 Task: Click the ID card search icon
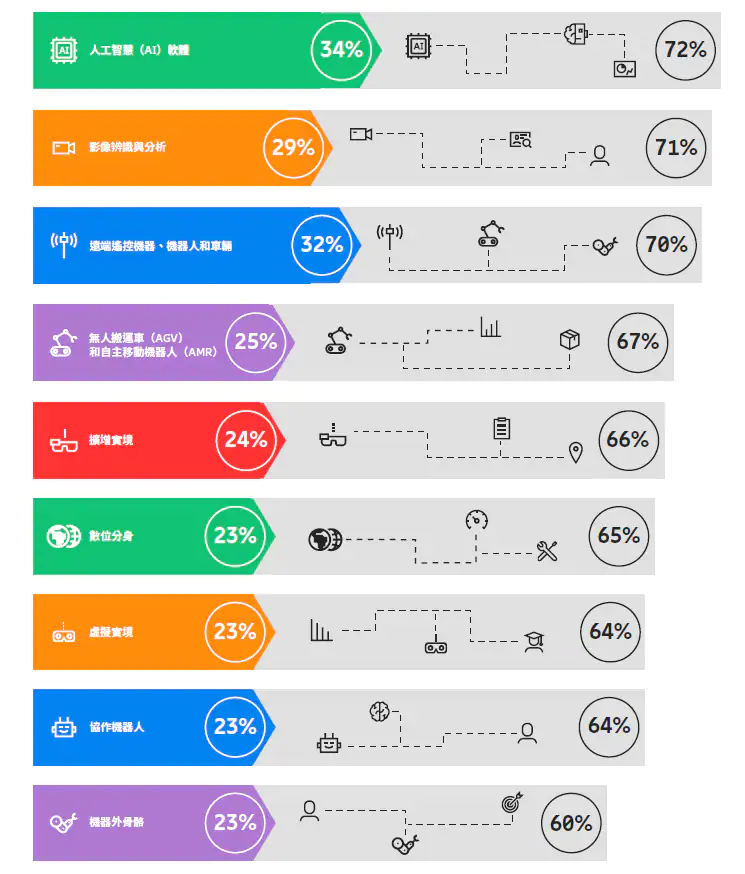pyautogui.click(x=520, y=140)
